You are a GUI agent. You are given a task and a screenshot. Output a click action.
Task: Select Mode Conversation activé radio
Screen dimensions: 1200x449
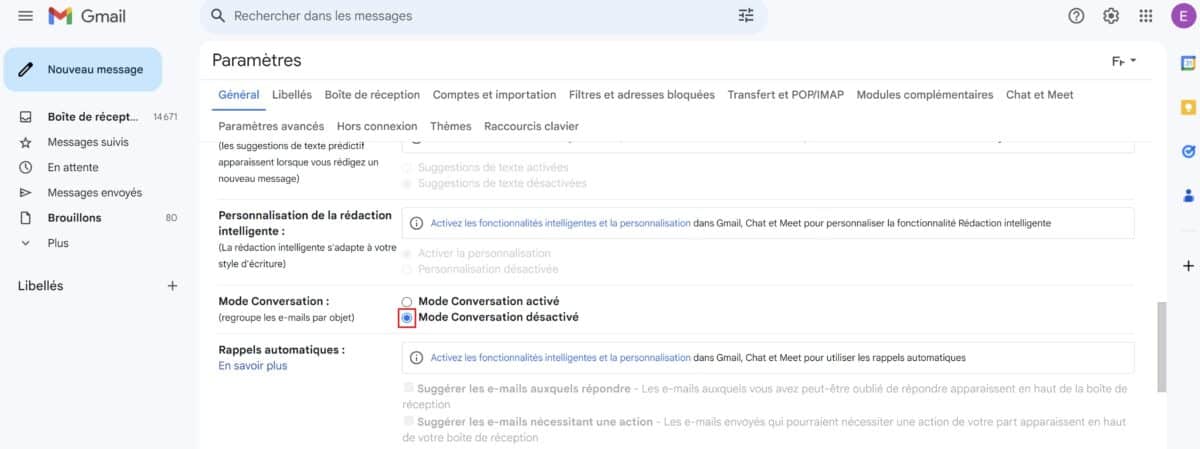coord(407,301)
